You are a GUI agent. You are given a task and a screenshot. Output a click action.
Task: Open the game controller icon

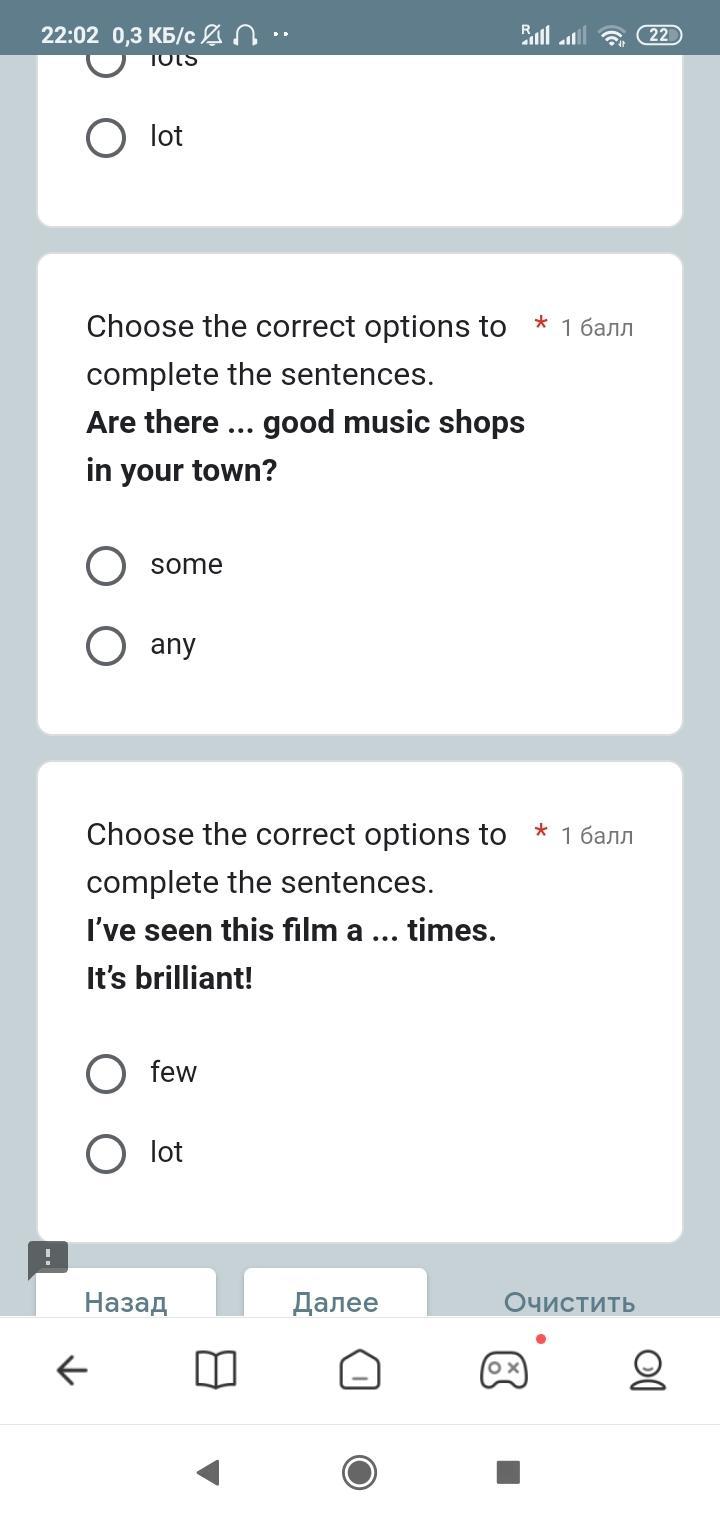(504, 1369)
